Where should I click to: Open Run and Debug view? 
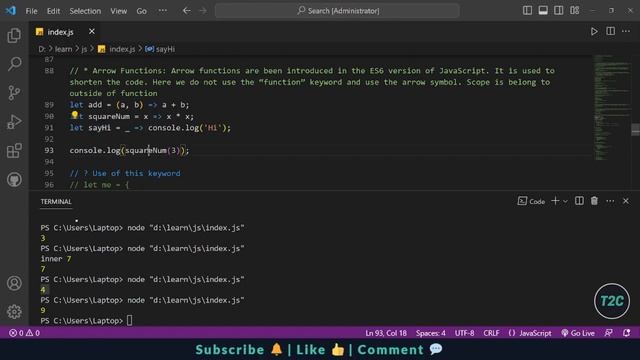coord(14,122)
